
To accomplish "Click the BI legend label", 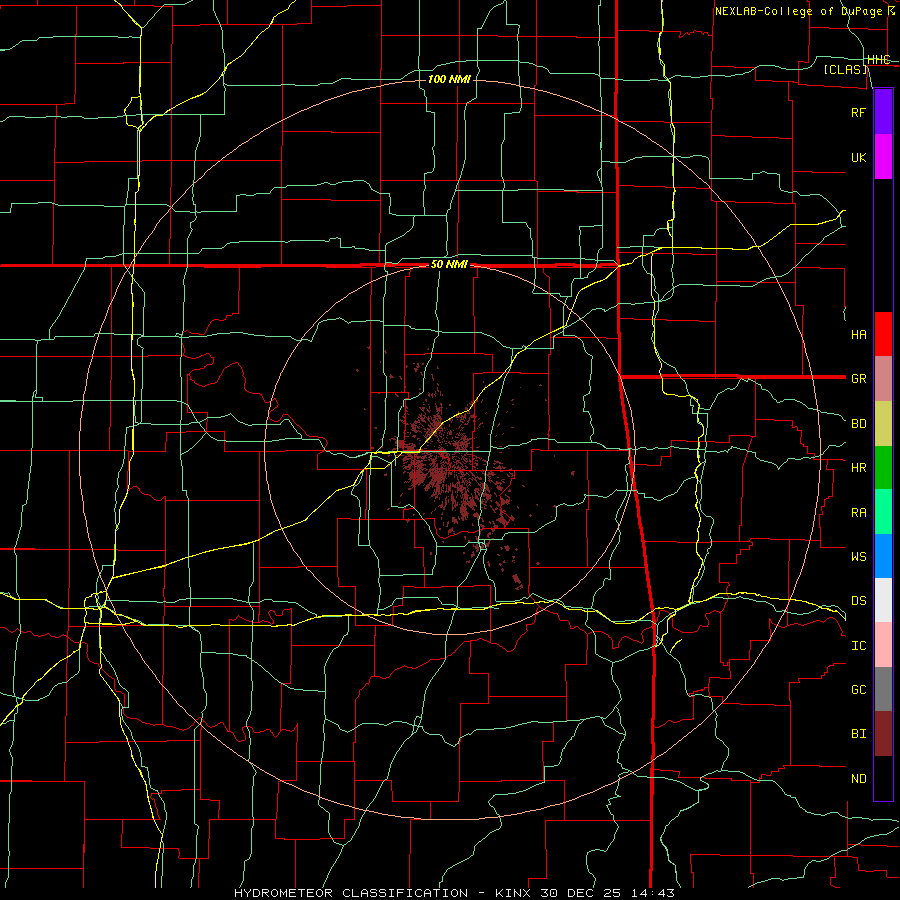I will pos(859,734).
